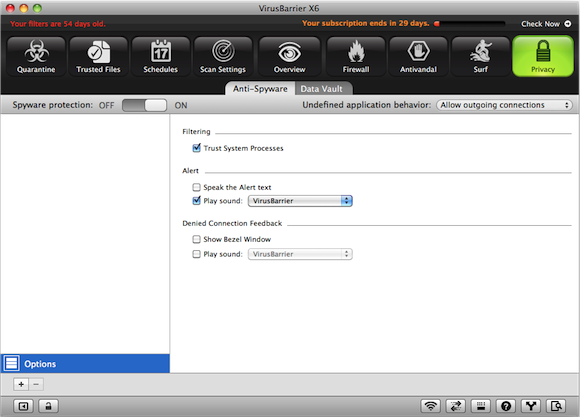Click the ON label beside spyware switch
Viewport: 580px width, 417px height.
pyautogui.click(x=181, y=105)
